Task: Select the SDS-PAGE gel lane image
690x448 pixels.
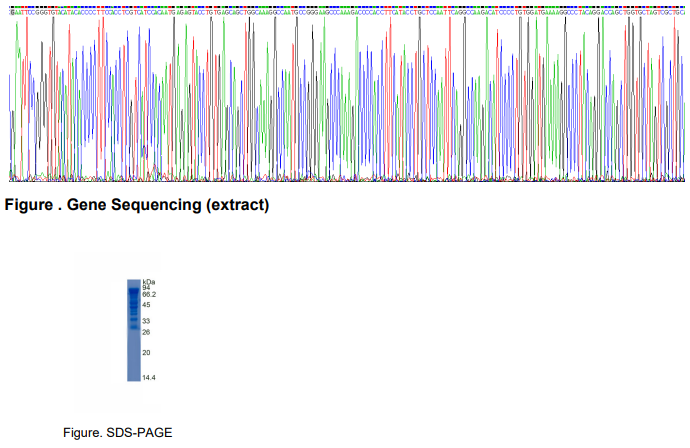Action: [x=134, y=330]
